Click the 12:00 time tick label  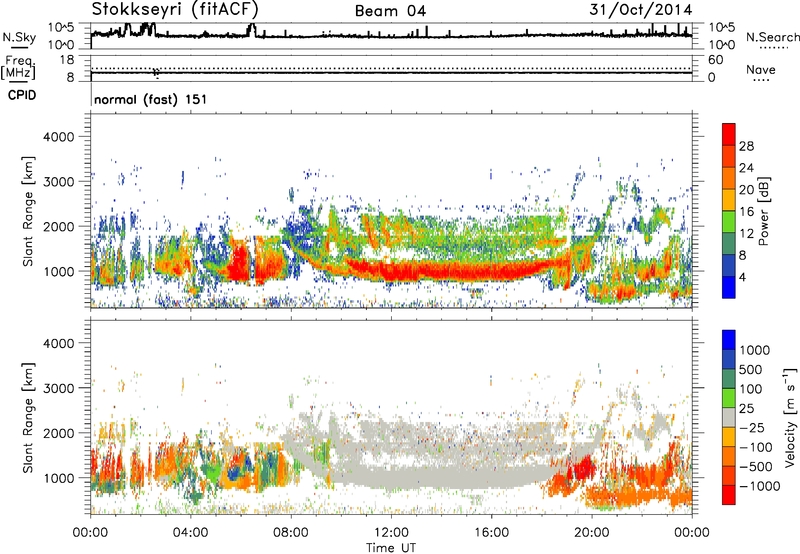391,533
